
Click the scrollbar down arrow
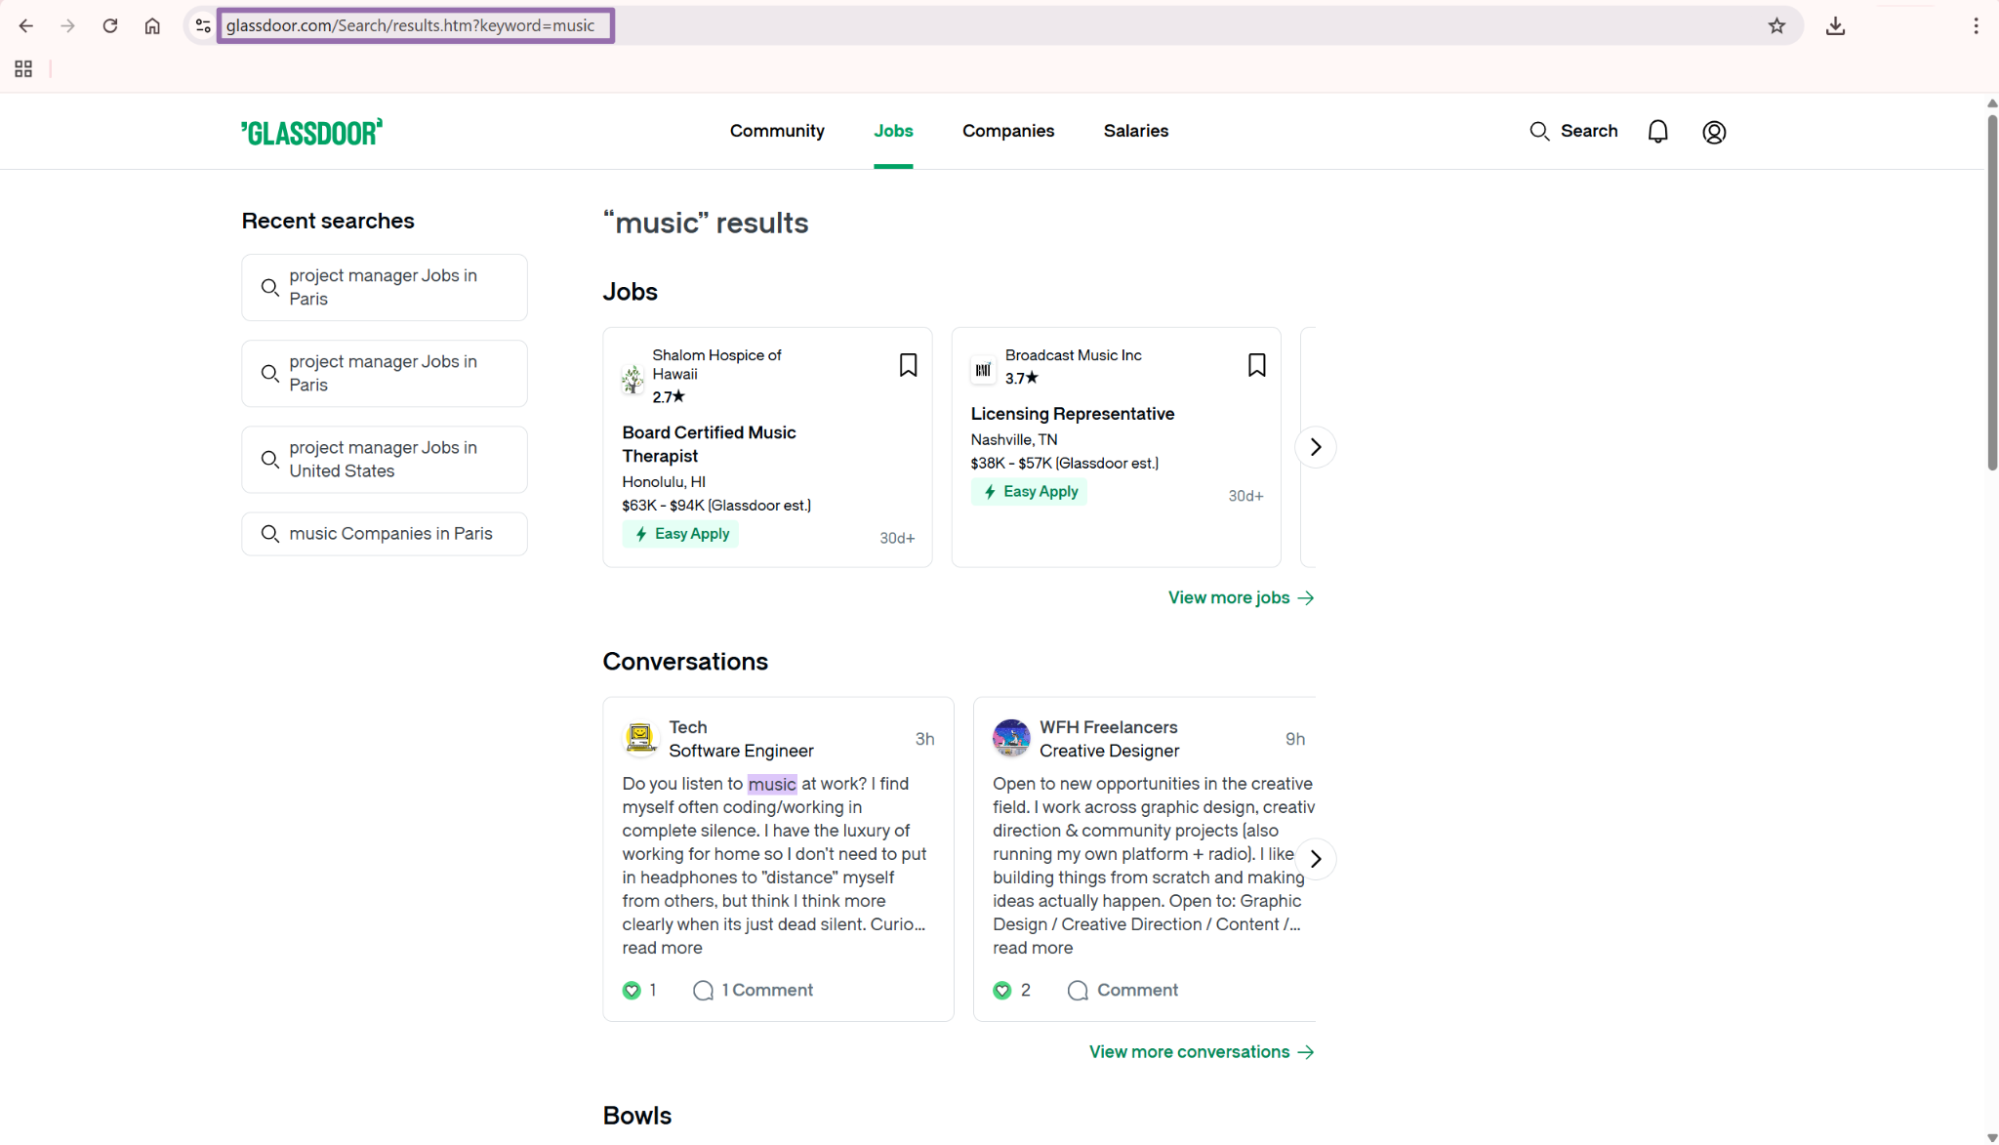(1991, 1137)
